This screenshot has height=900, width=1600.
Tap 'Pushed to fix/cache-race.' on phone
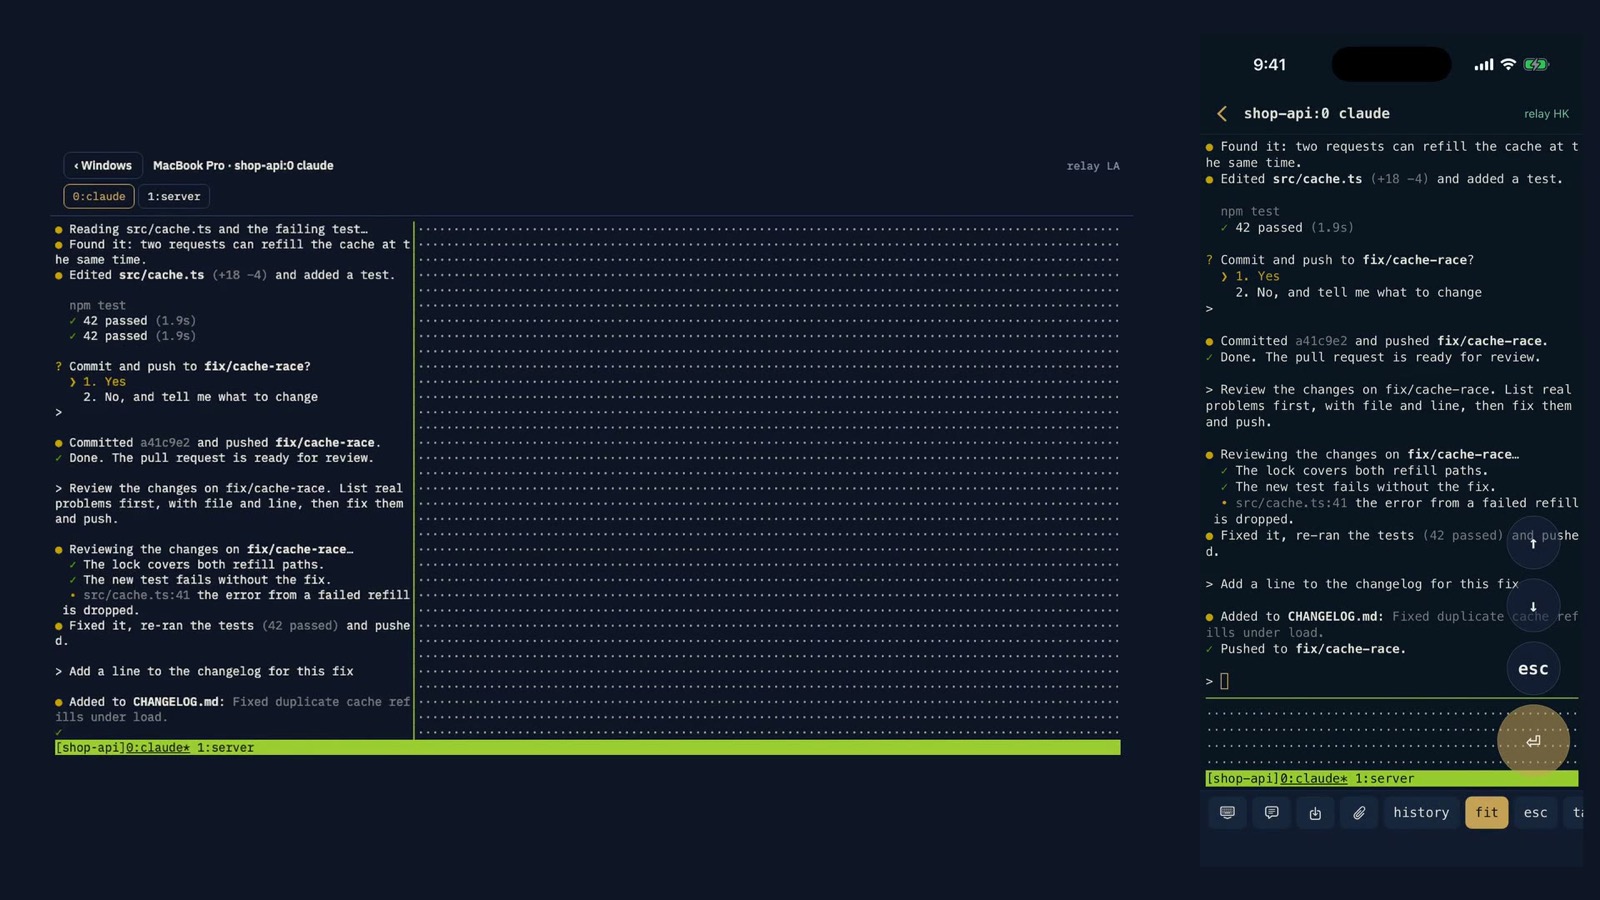pyautogui.click(x=1313, y=649)
